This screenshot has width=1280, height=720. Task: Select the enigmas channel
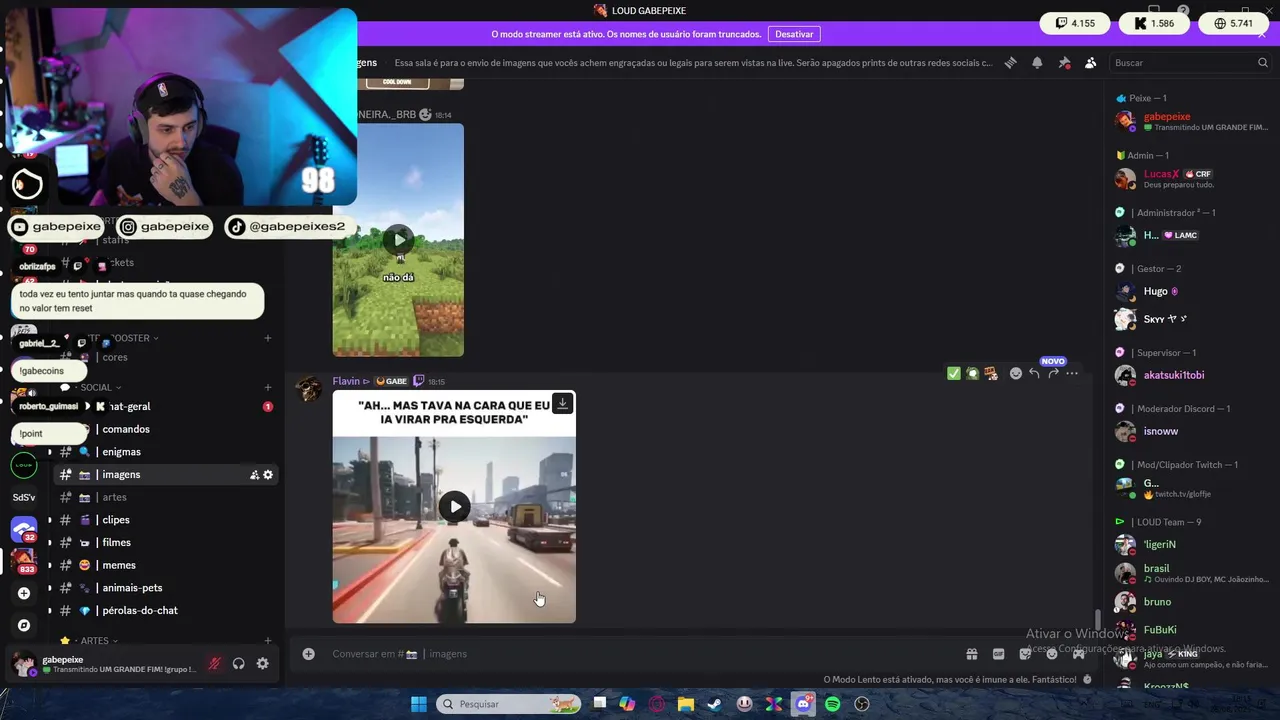click(x=164, y=452)
